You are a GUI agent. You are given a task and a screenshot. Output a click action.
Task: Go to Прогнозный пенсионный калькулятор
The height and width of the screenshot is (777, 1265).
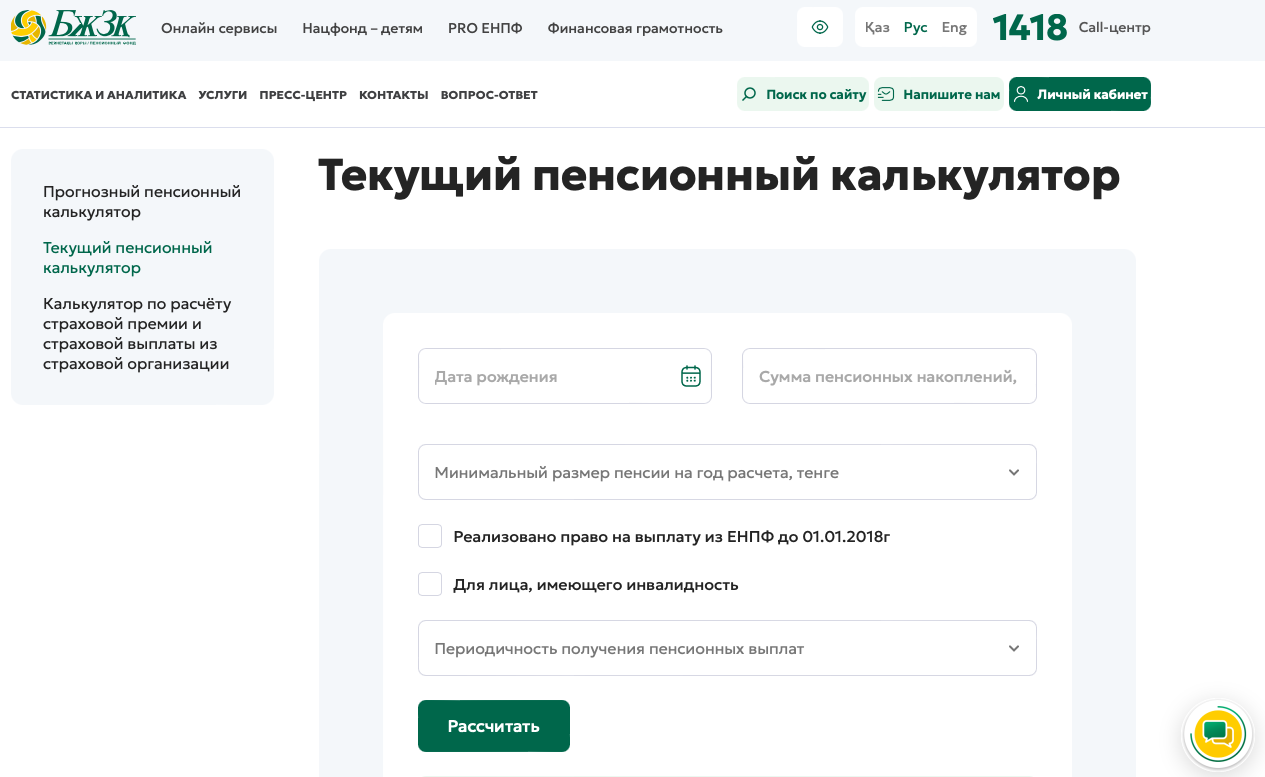(142, 201)
